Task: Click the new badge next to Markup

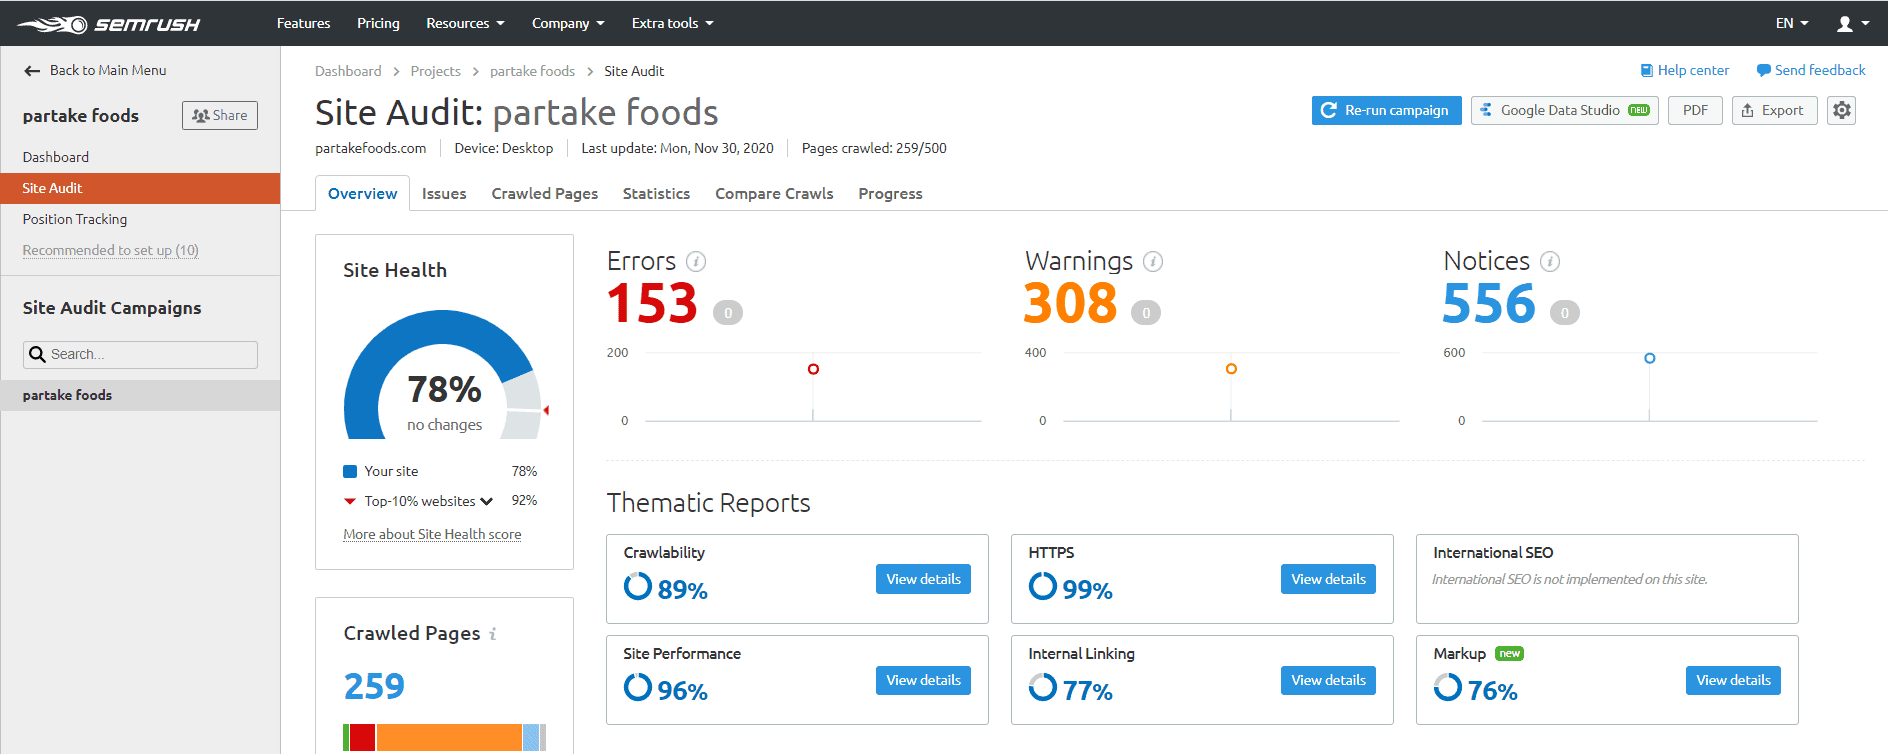Action: (1509, 654)
